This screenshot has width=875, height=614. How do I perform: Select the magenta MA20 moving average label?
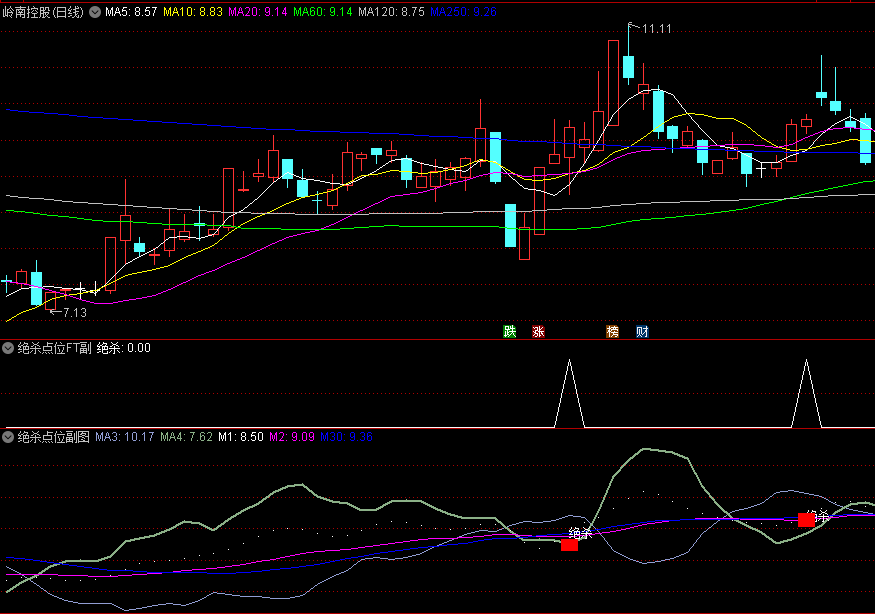(x=258, y=12)
